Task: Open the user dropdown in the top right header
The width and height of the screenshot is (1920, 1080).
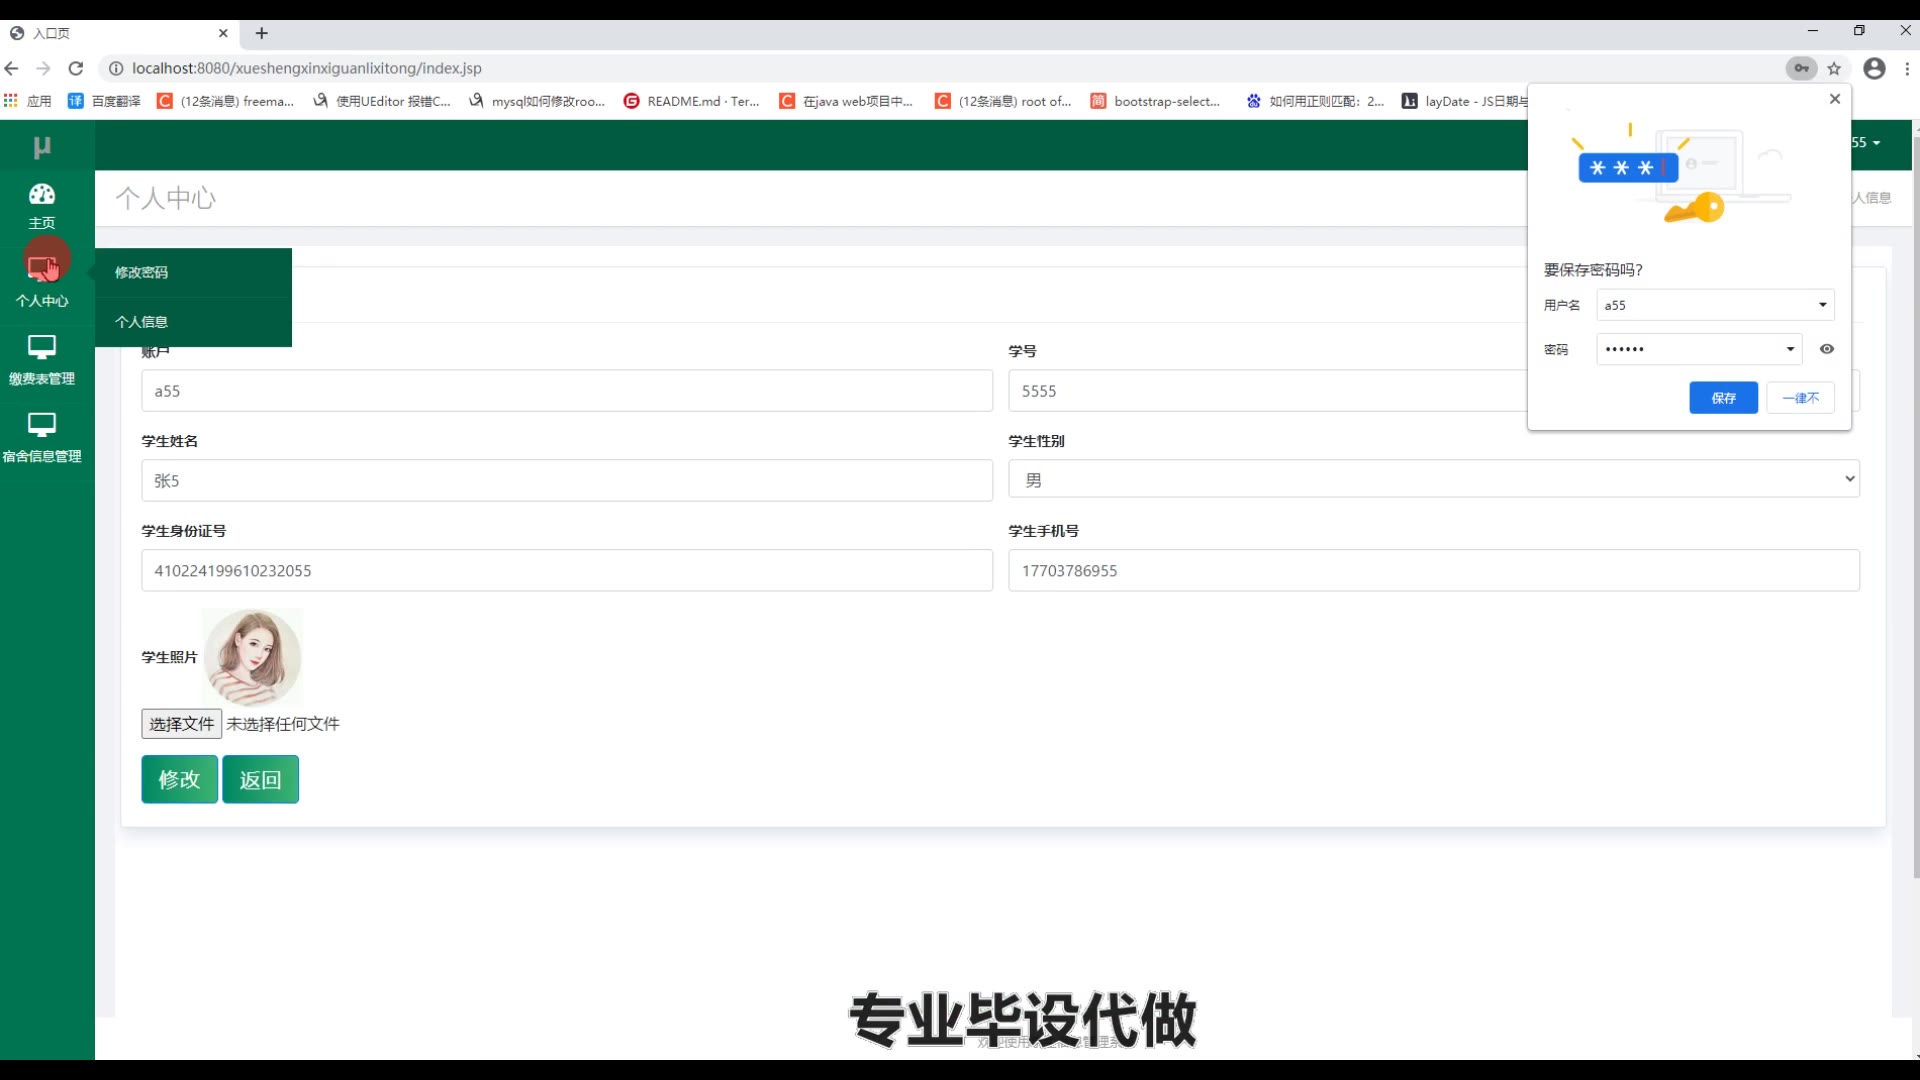Action: tap(1866, 143)
